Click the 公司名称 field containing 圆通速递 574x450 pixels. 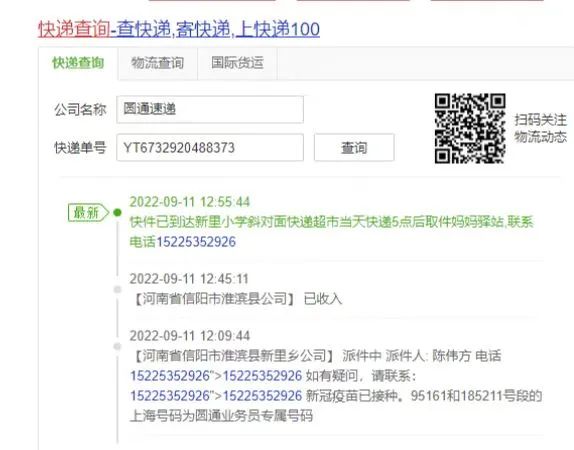click(x=210, y=109)
